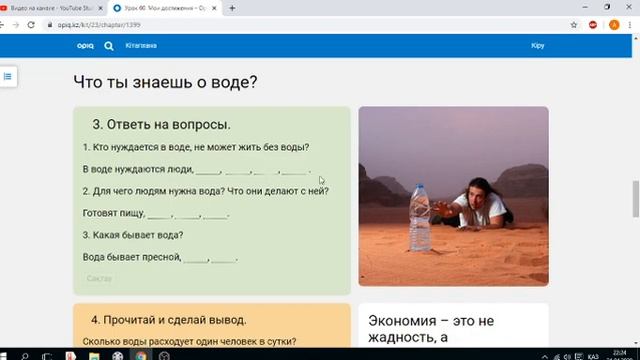Open Chrome three-dot menu
The width and height of the screenshot is (640, 360).
[630, 25]
